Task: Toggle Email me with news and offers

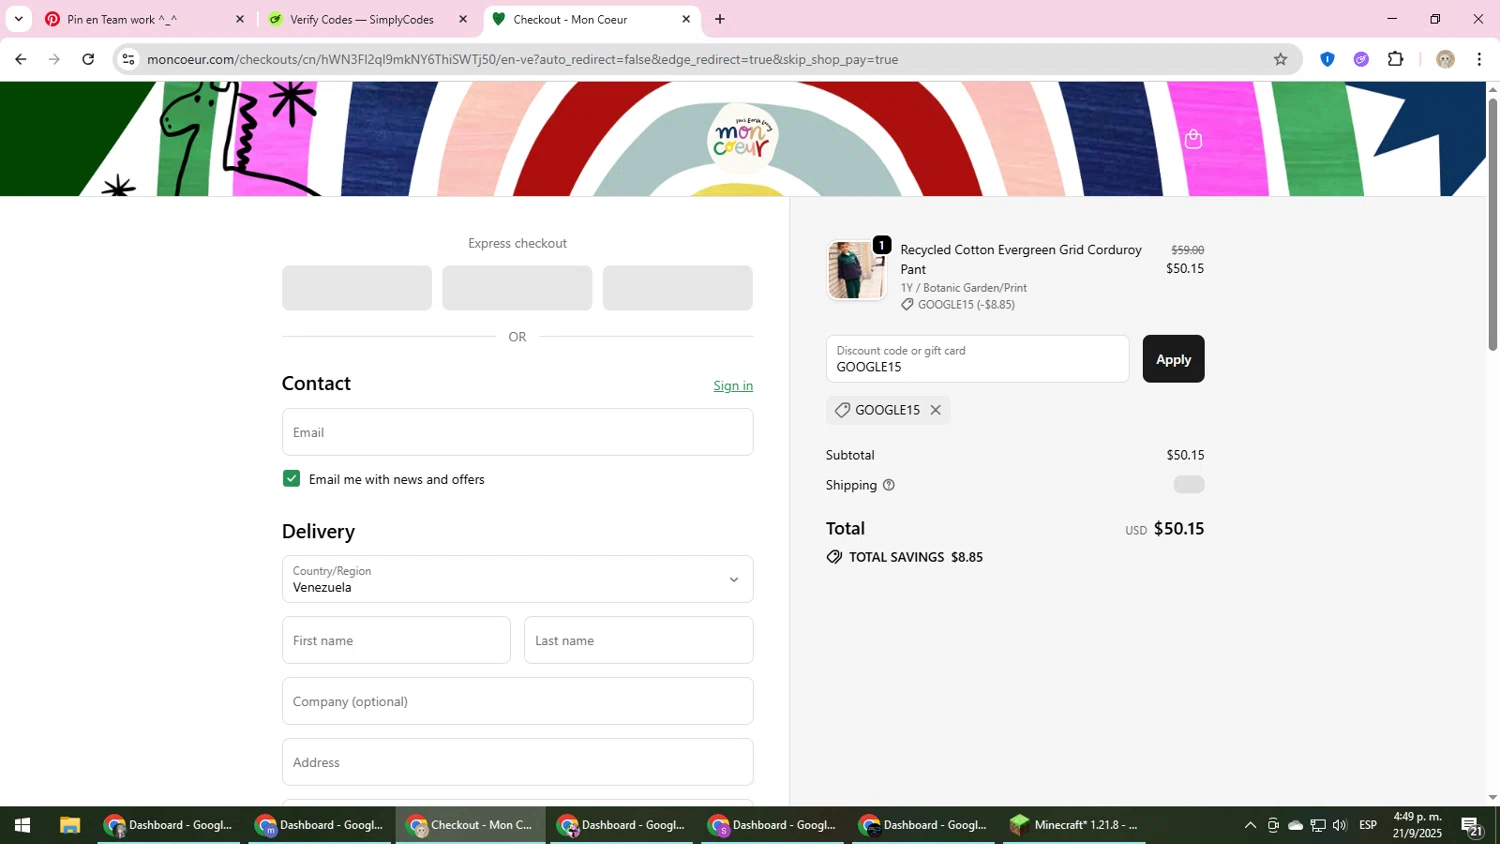Action: [291, 479]
